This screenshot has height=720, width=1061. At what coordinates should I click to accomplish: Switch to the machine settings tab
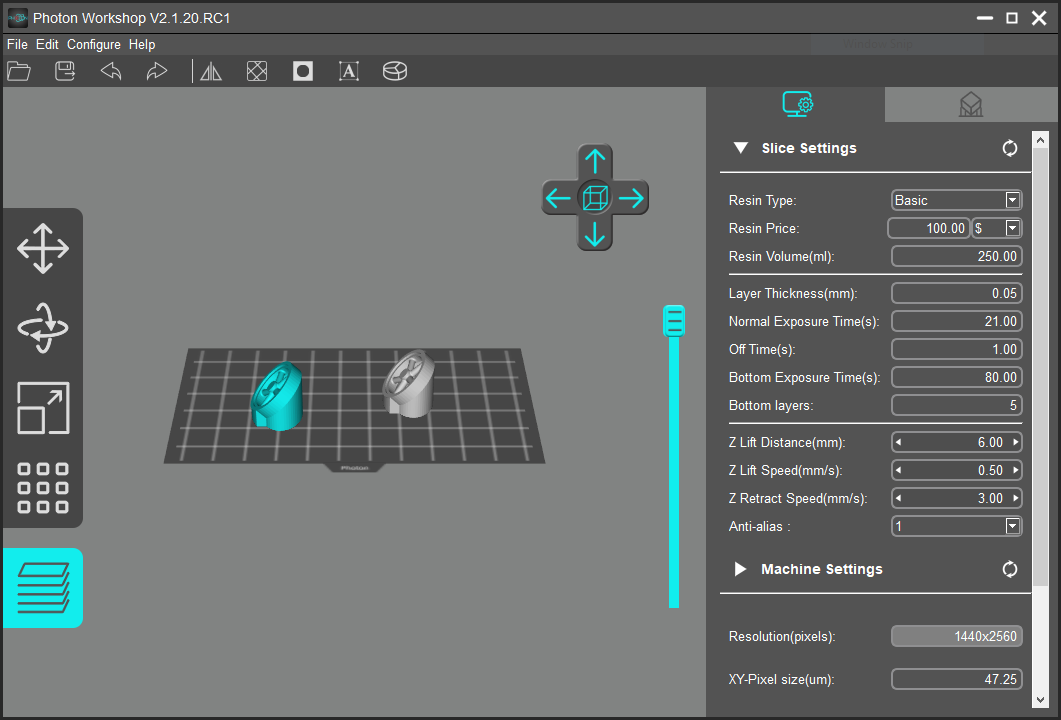(x=969, y=104)
